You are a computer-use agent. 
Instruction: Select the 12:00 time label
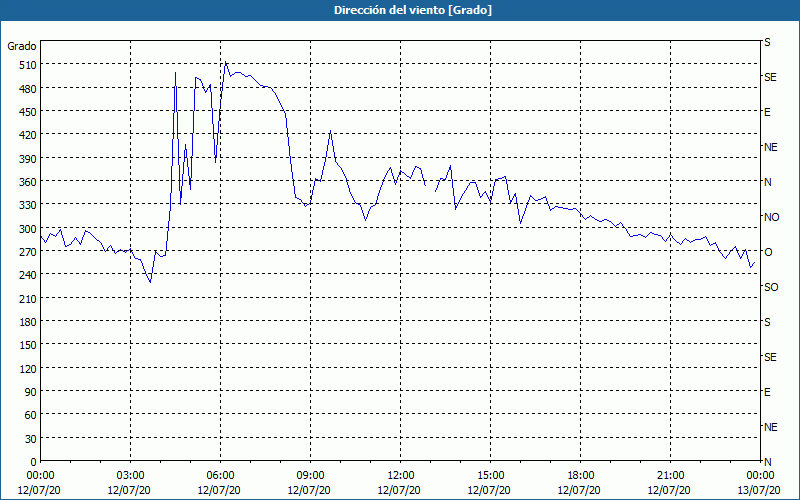(x=401, y=476)
